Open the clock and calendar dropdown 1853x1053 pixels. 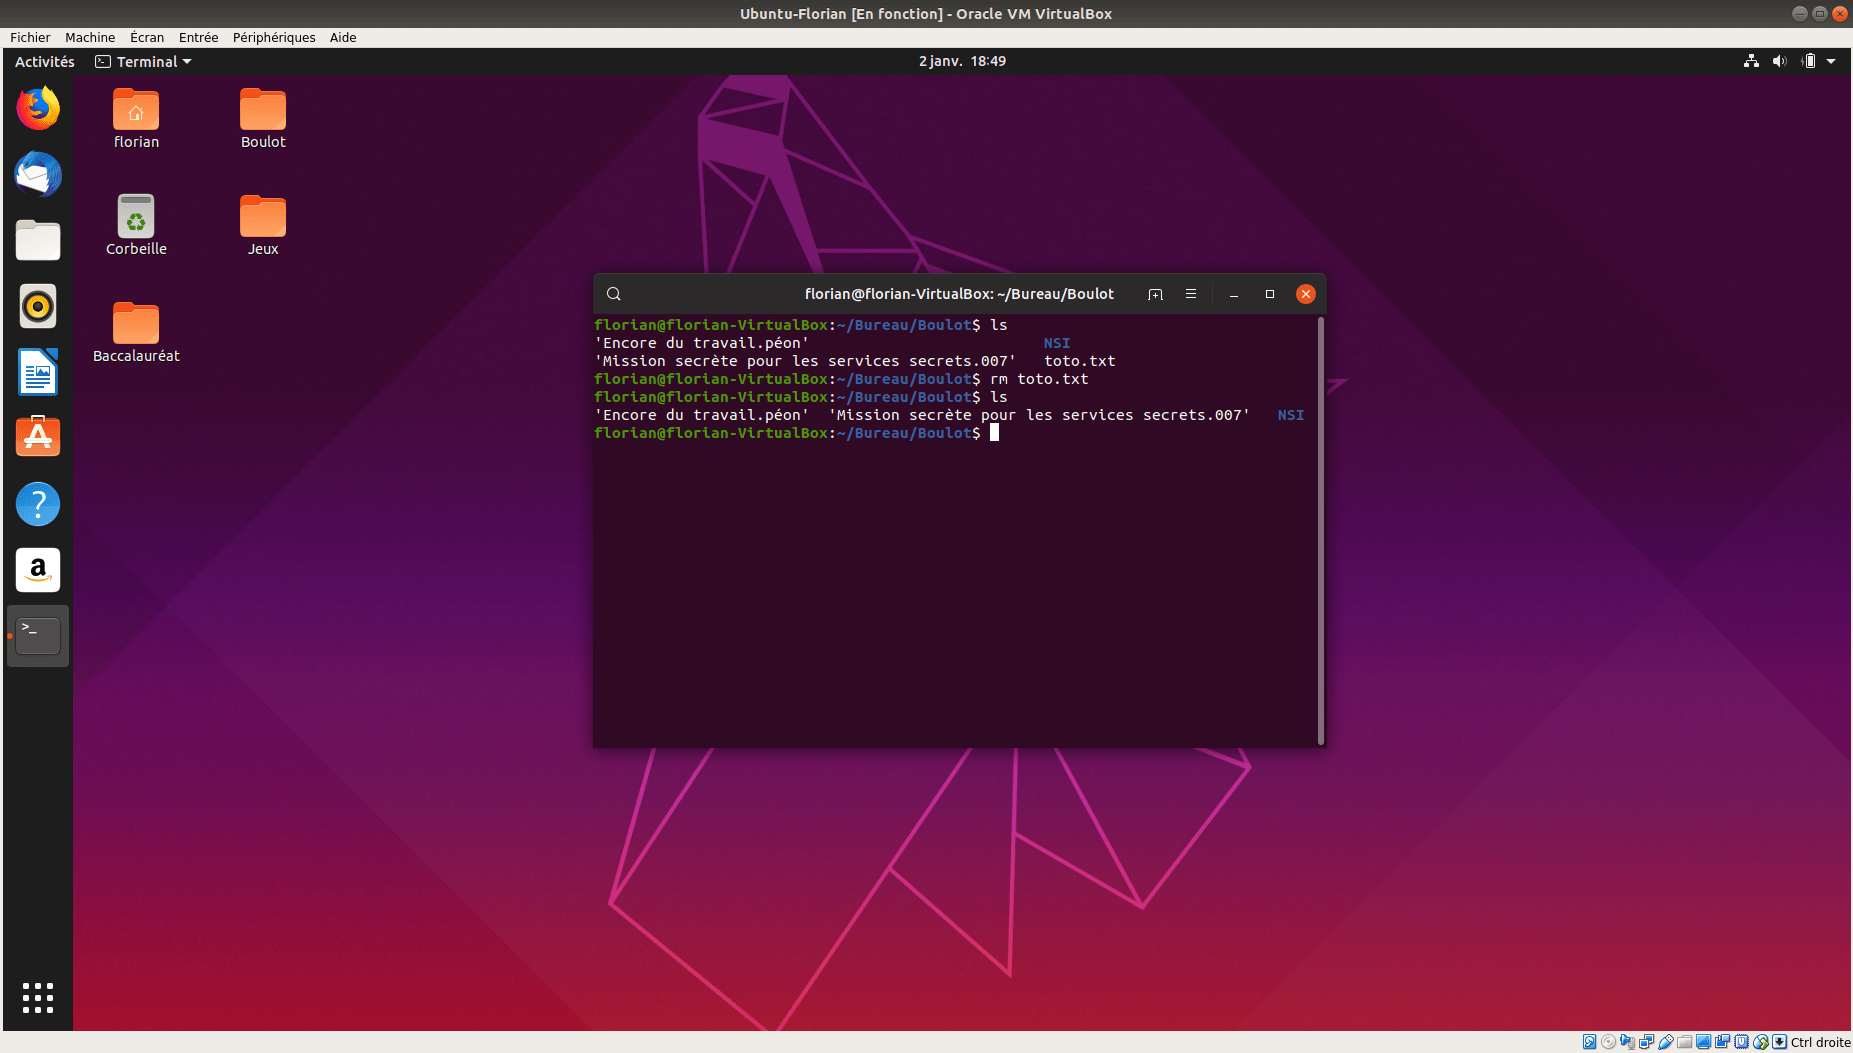[962, 62]
